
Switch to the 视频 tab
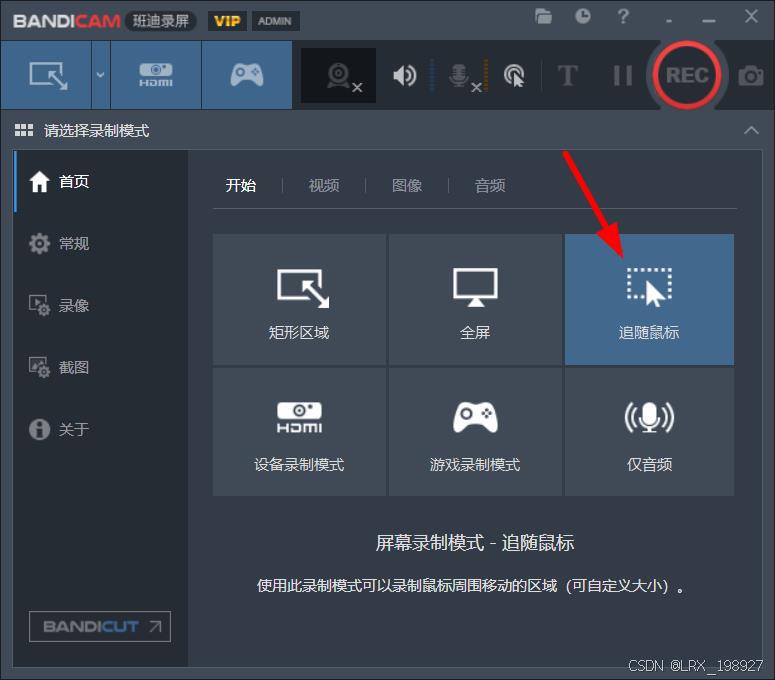[x=324, y=185]
